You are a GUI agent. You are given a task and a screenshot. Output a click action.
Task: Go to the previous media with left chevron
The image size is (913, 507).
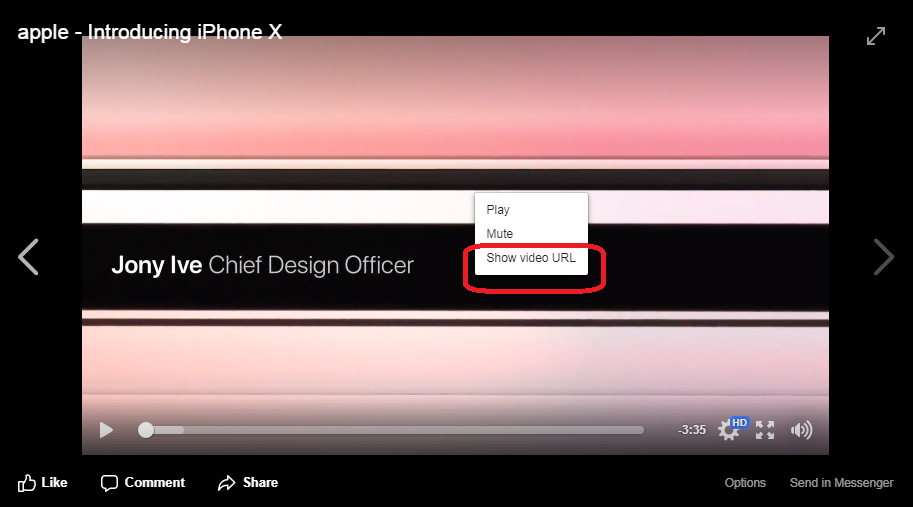tap(28, 257)
